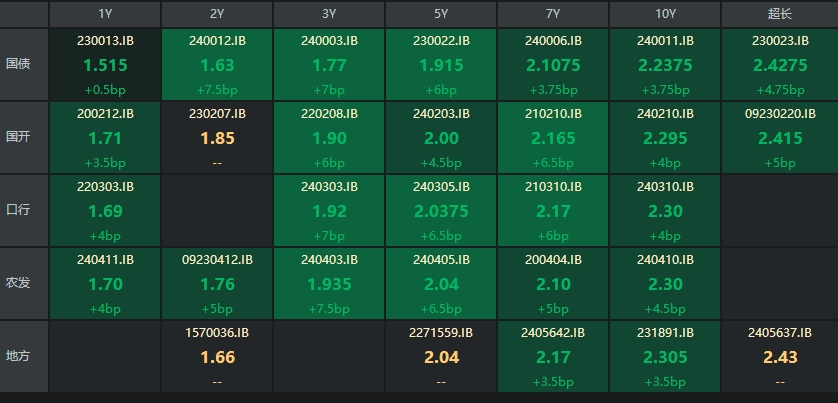The image size is (838, 403).
Task: Select the 超长 column header
Action: tap(777, 14)
